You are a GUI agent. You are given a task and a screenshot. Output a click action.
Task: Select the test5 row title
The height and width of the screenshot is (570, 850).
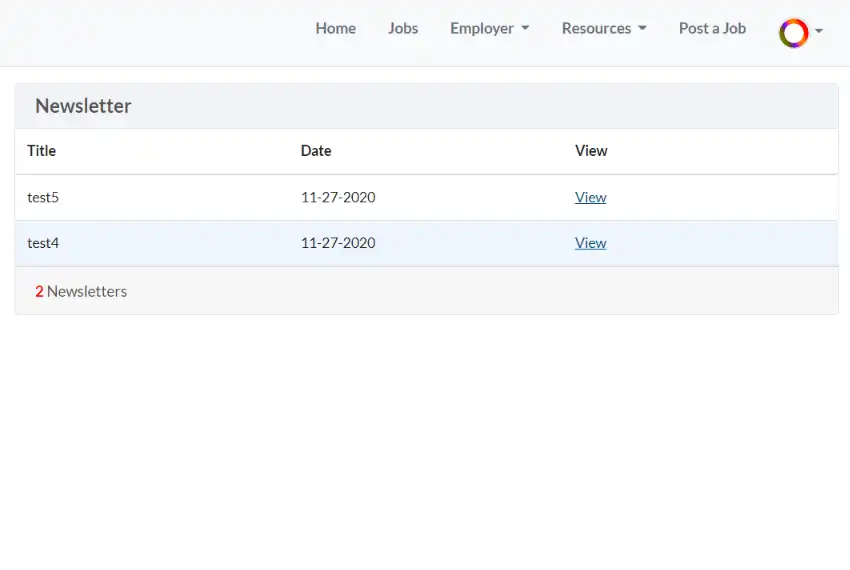point(43,197)
